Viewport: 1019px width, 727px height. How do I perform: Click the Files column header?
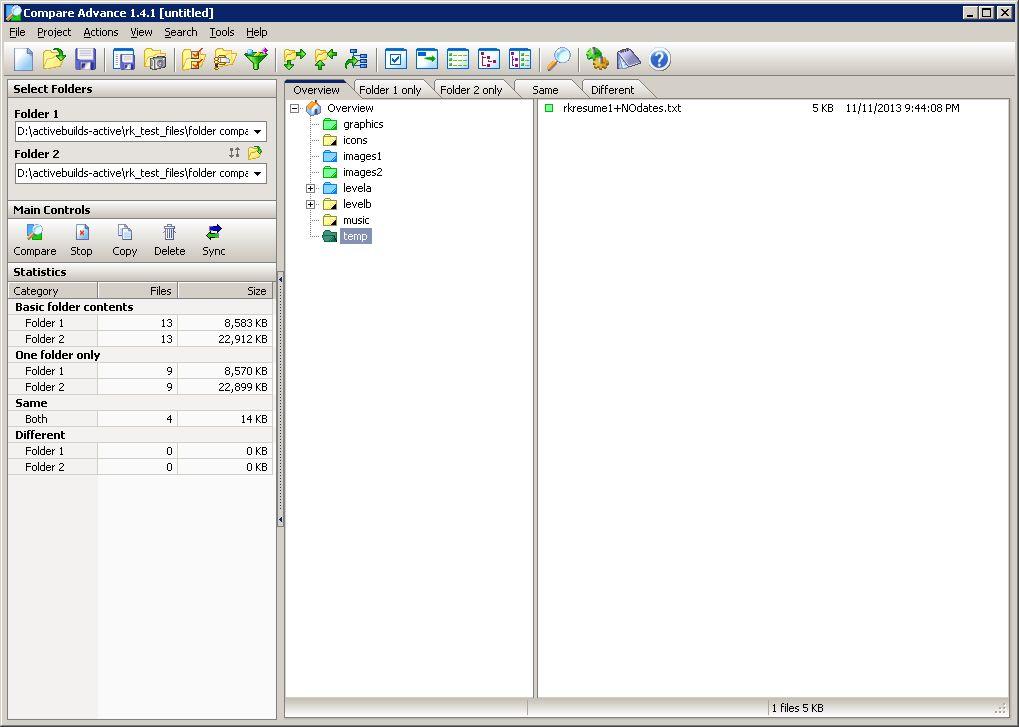tap(138, 291)
